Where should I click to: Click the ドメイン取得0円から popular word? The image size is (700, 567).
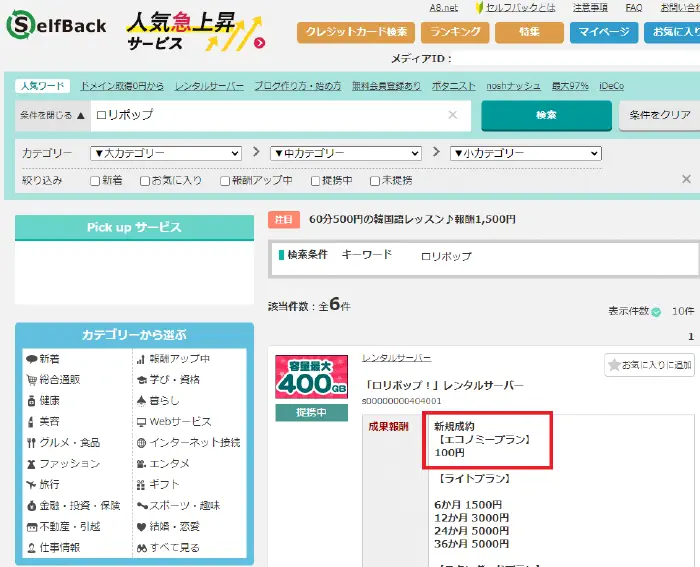[x=122, y=86]
